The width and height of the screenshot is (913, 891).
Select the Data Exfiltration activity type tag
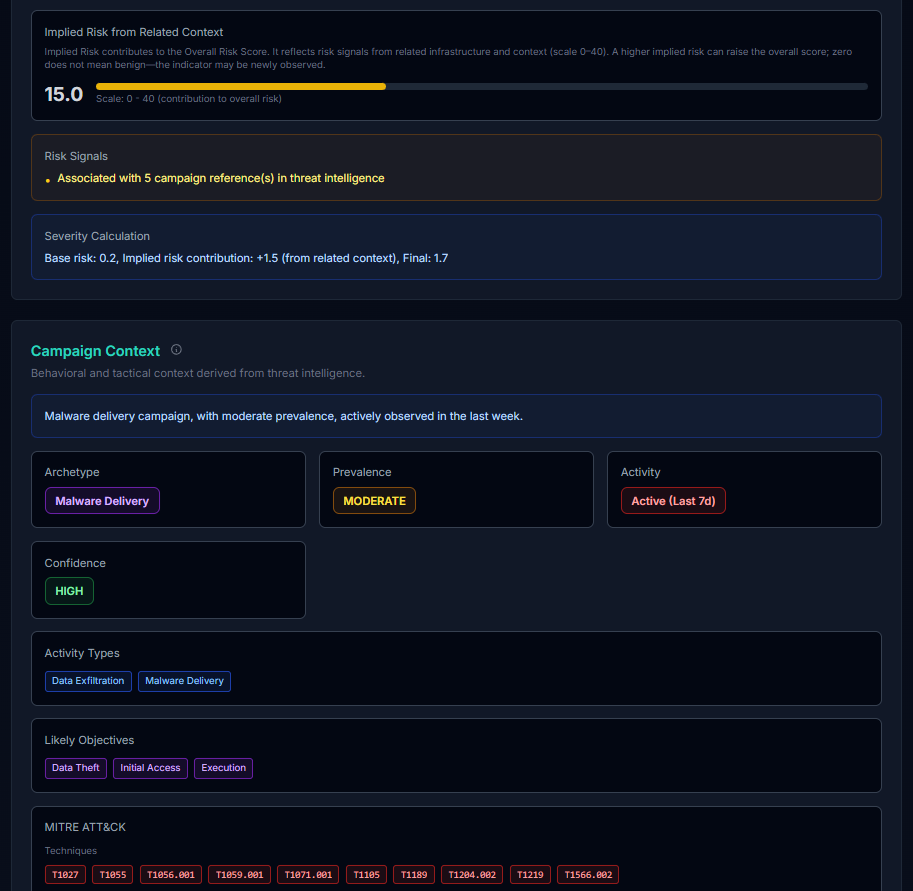[x=87, y=681]
